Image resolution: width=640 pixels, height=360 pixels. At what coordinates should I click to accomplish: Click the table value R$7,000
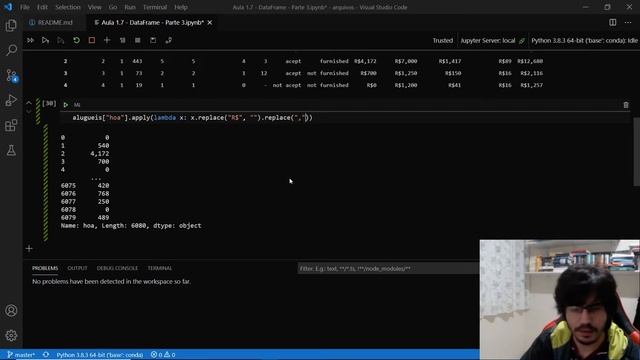[406, 61]
